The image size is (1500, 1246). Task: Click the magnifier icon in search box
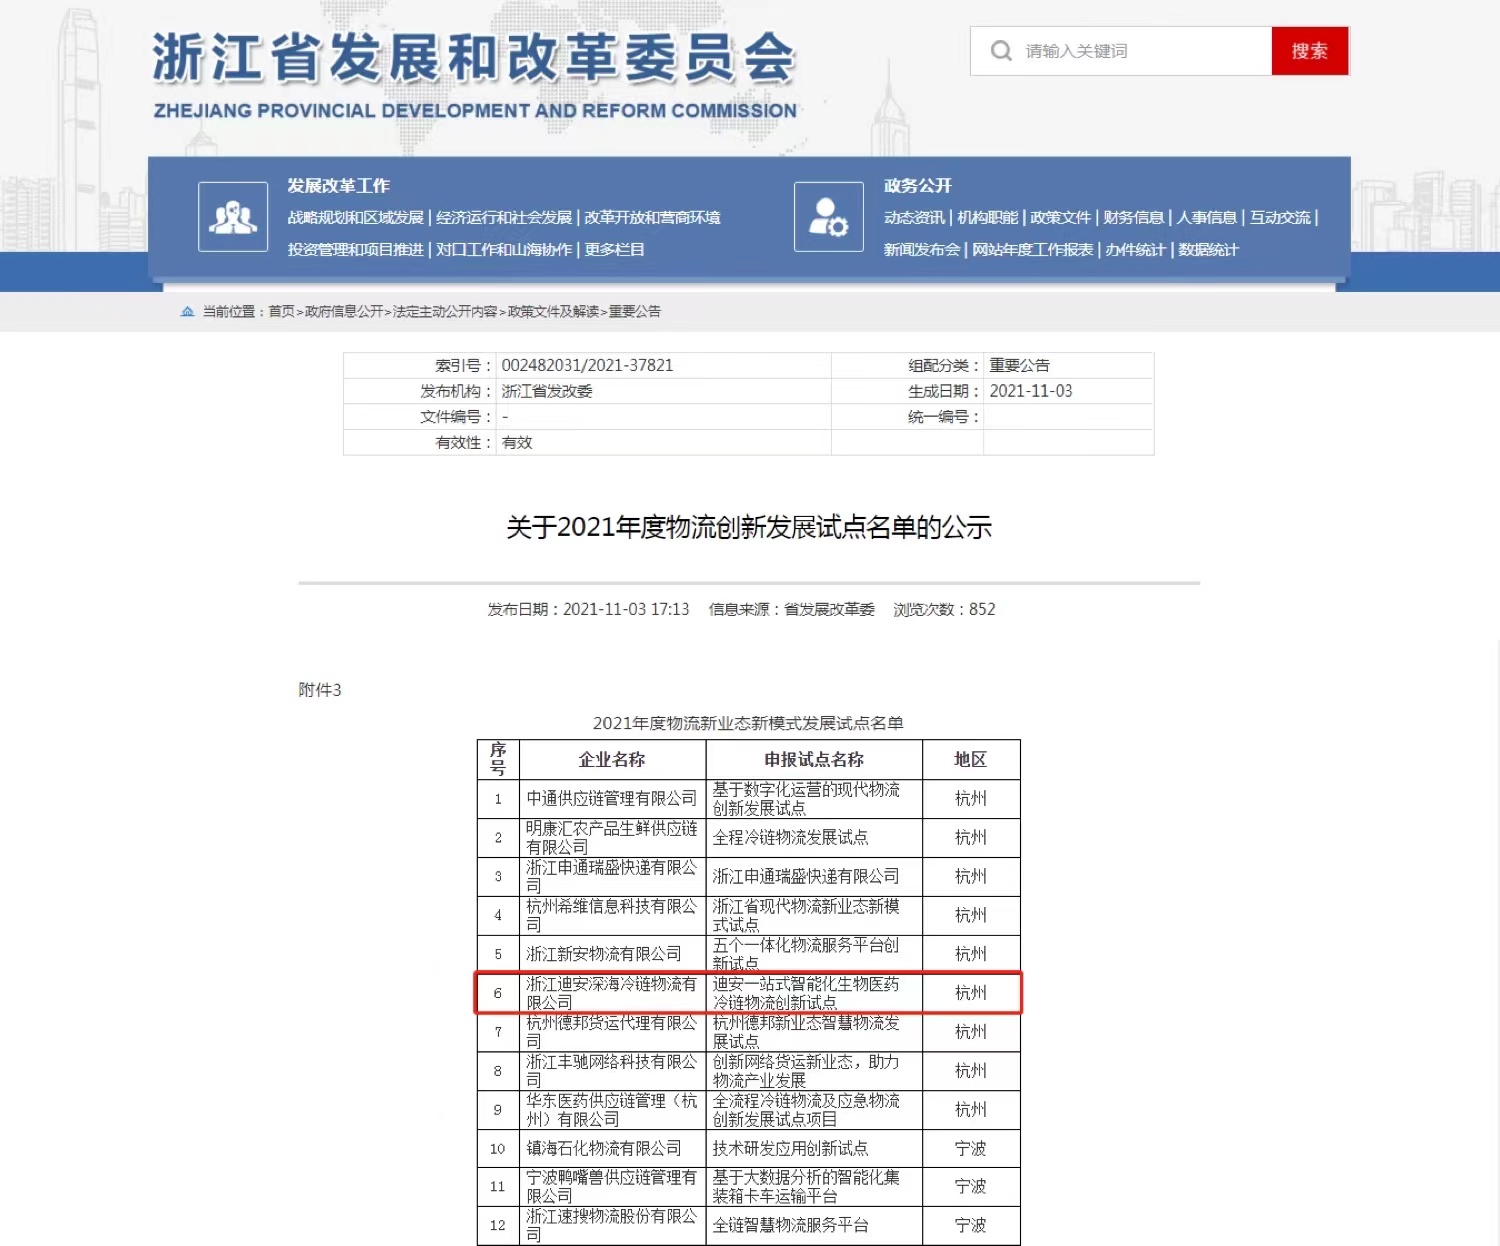point(1001,51)
